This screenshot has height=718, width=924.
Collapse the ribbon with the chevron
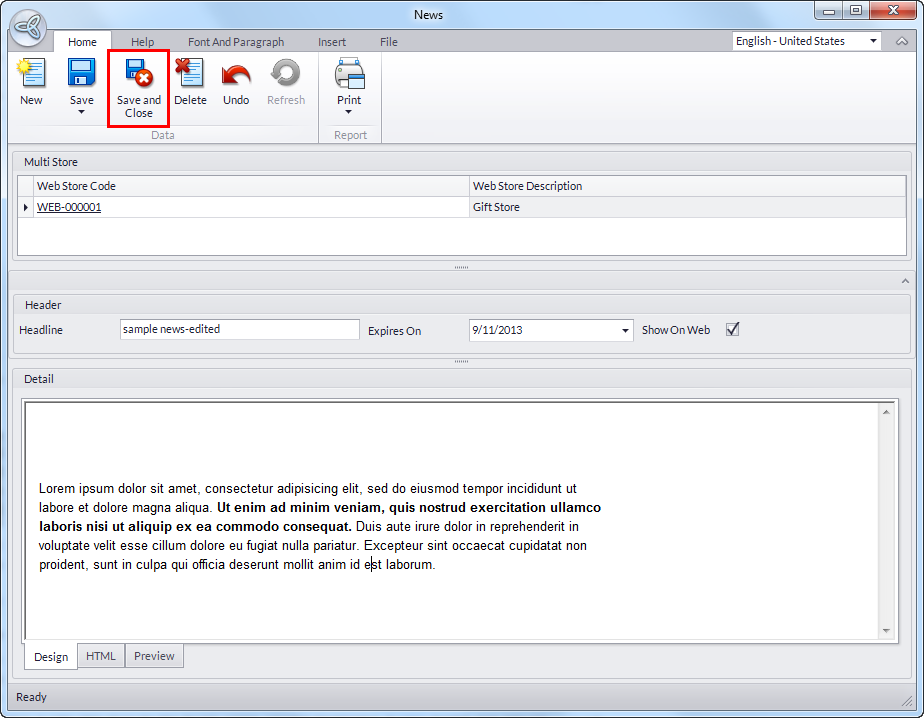pos(902,41)
